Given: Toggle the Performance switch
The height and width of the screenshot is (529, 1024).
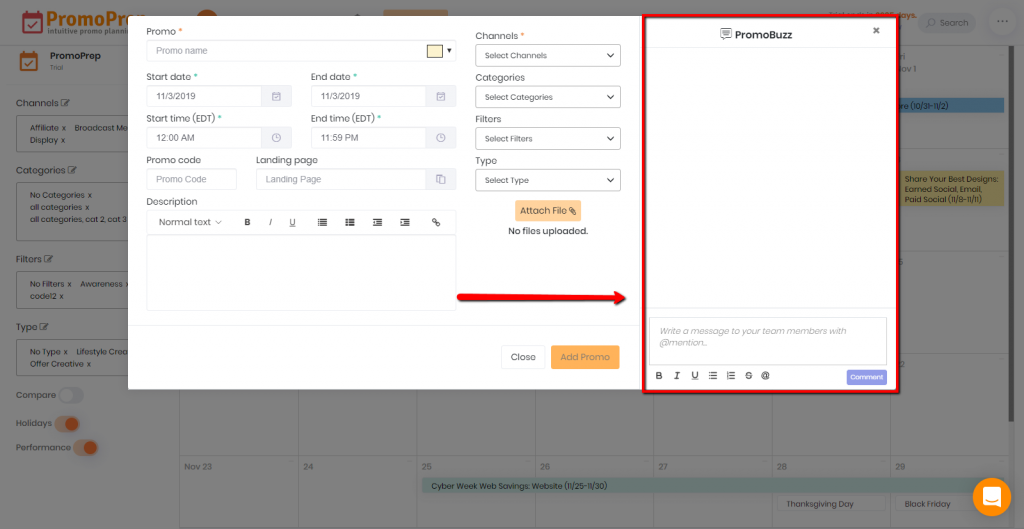Looking at the screenshot, I should (85, 447).
